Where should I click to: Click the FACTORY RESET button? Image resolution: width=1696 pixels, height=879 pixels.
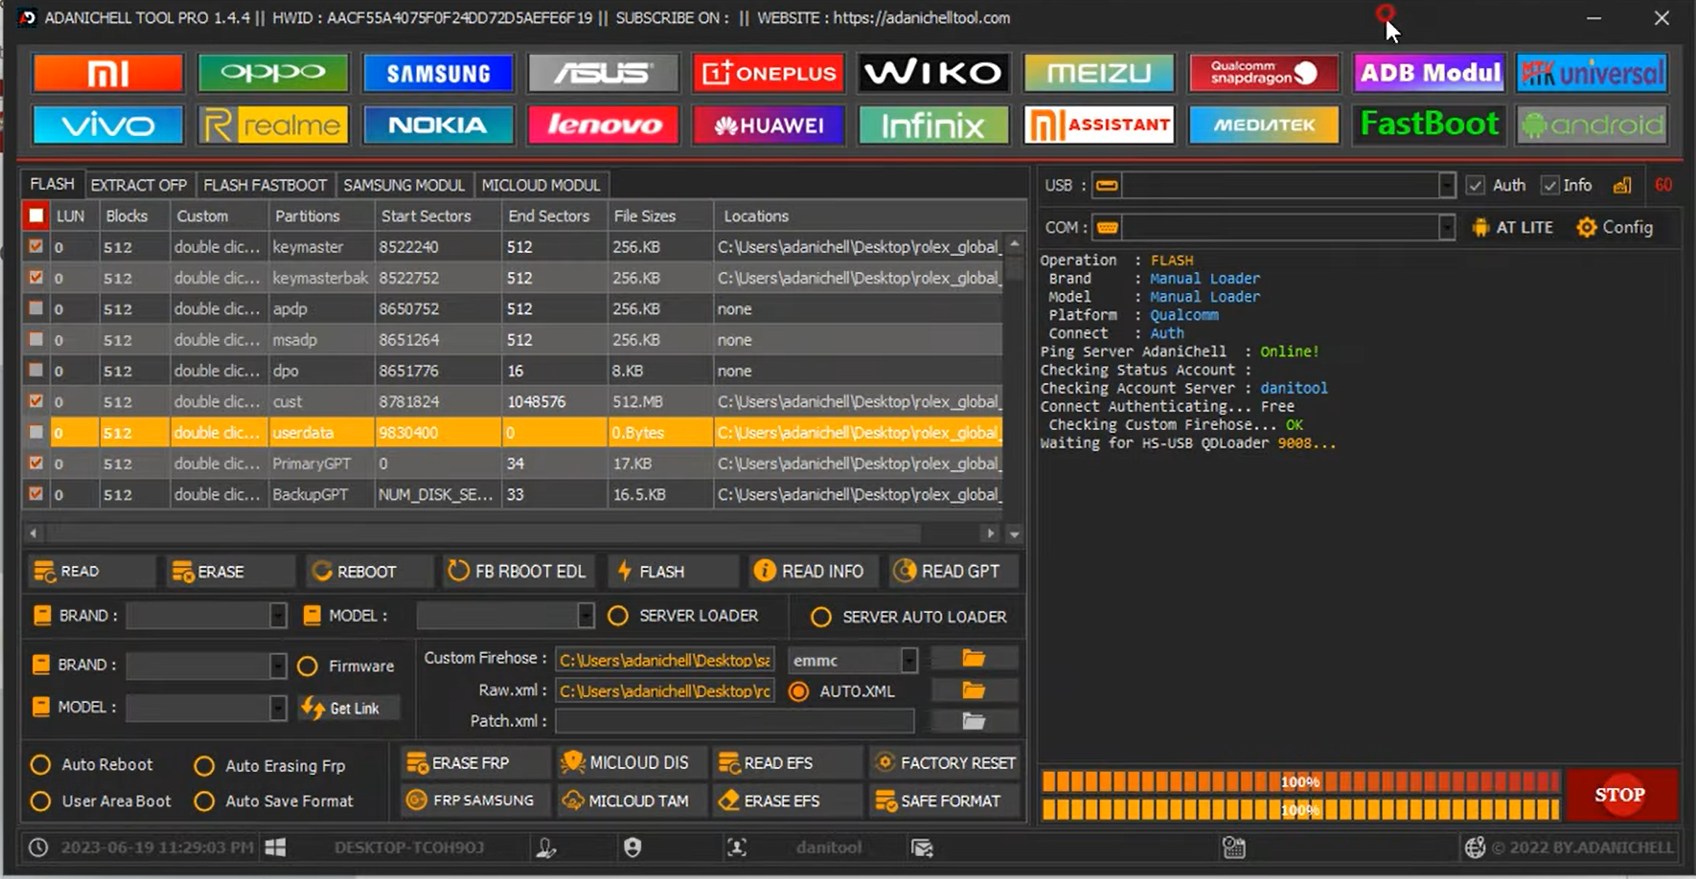[x=945, y=763]
